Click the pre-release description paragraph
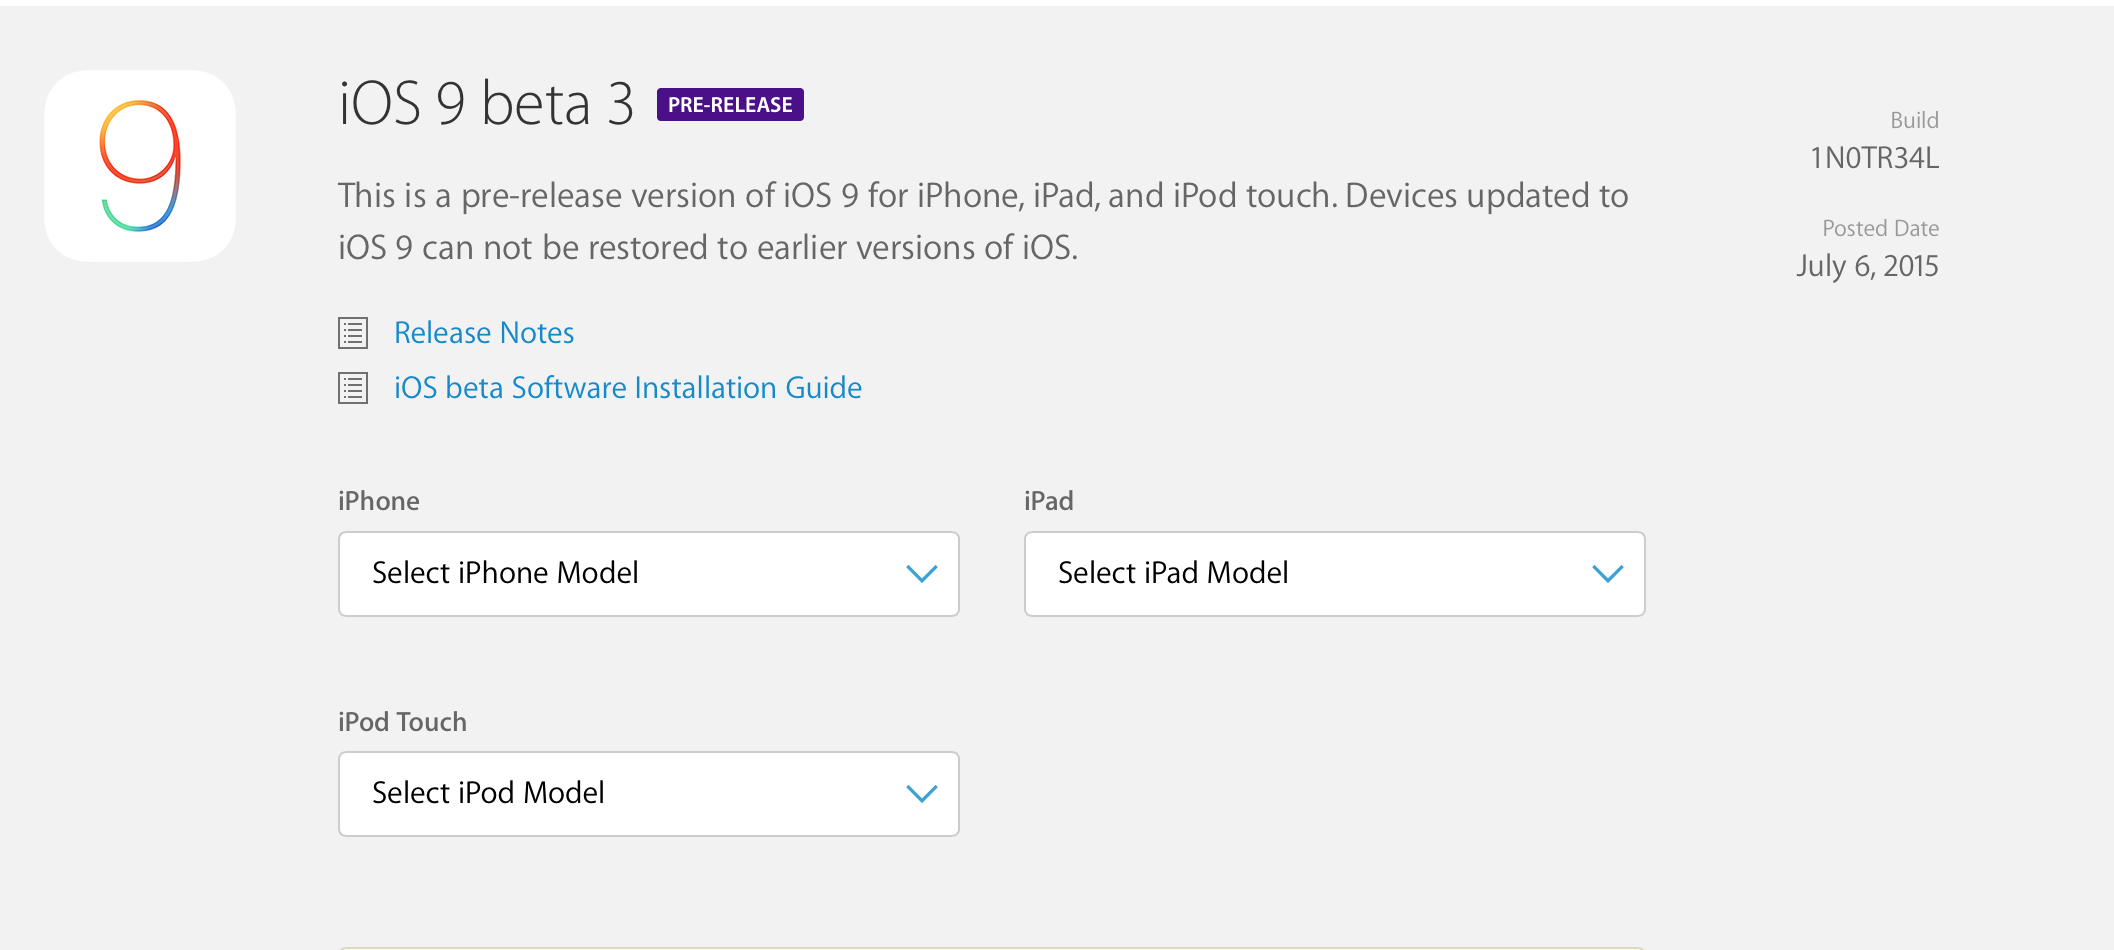This screenshot has height=950, width=2114. click(982, 221)
